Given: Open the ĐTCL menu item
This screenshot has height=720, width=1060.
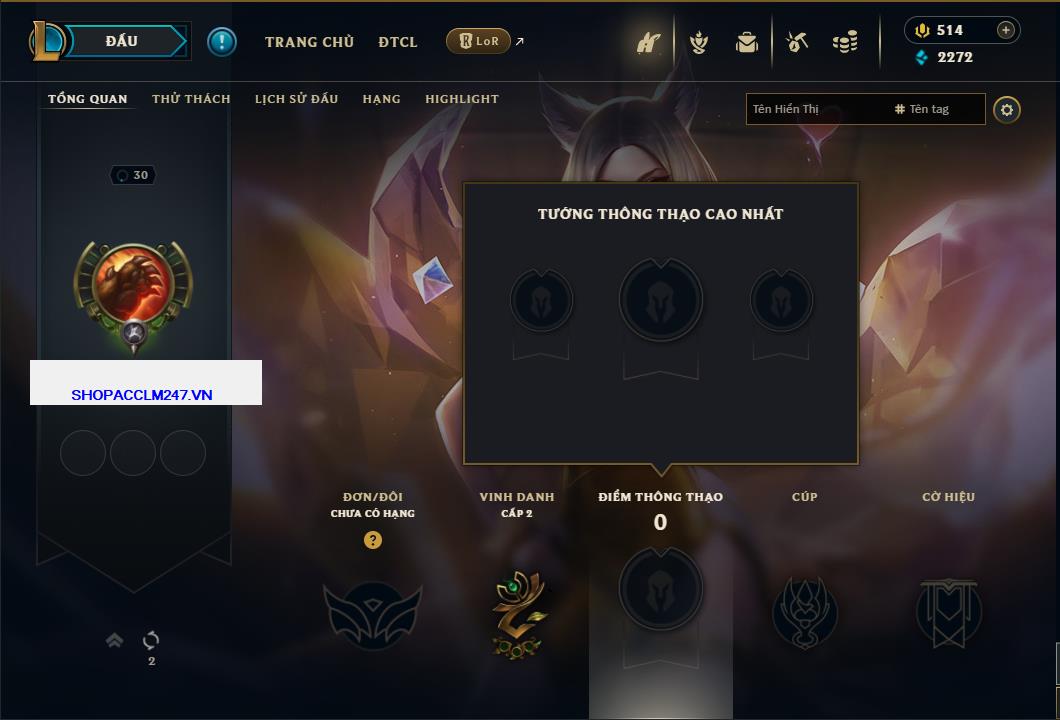Looking at the screenshot, I should pyautogui.click(x=398, y=42).
